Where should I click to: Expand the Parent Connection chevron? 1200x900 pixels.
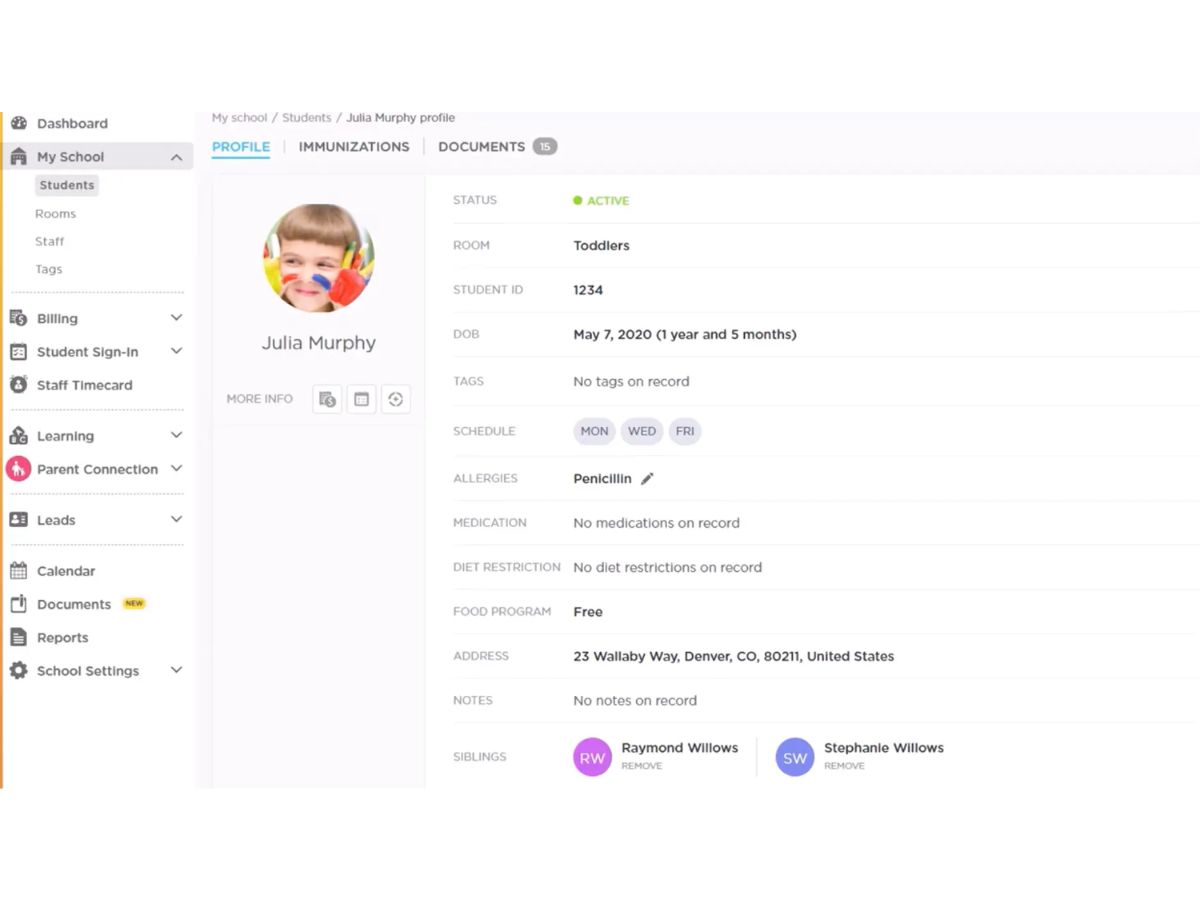[176, 469]
